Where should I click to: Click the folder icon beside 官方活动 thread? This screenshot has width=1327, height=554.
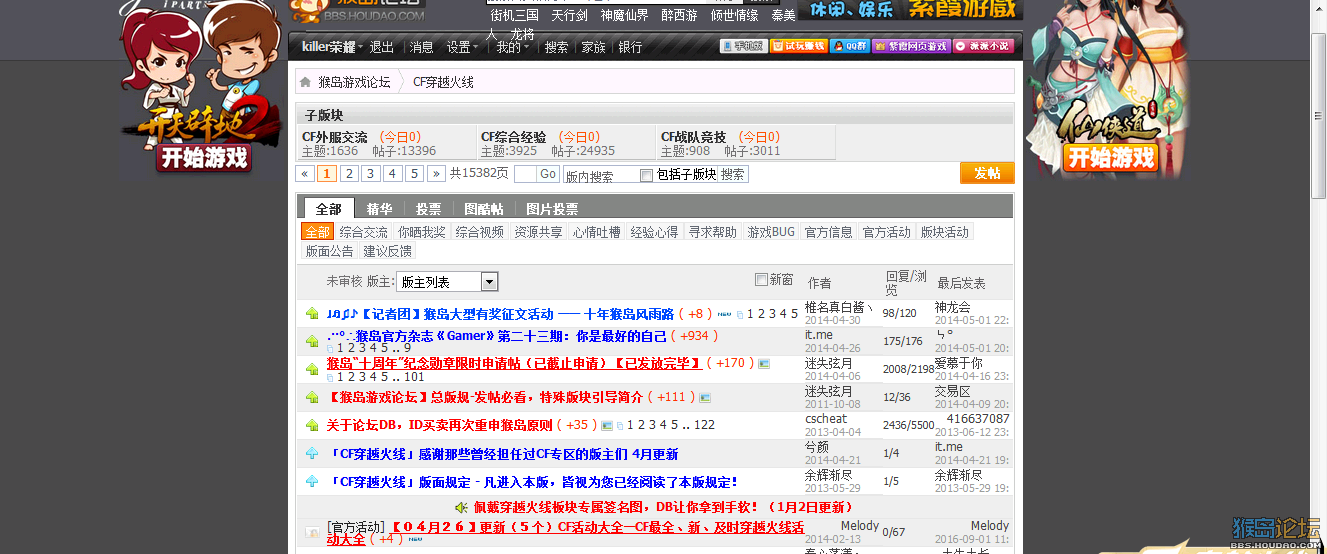pos(312,532)
